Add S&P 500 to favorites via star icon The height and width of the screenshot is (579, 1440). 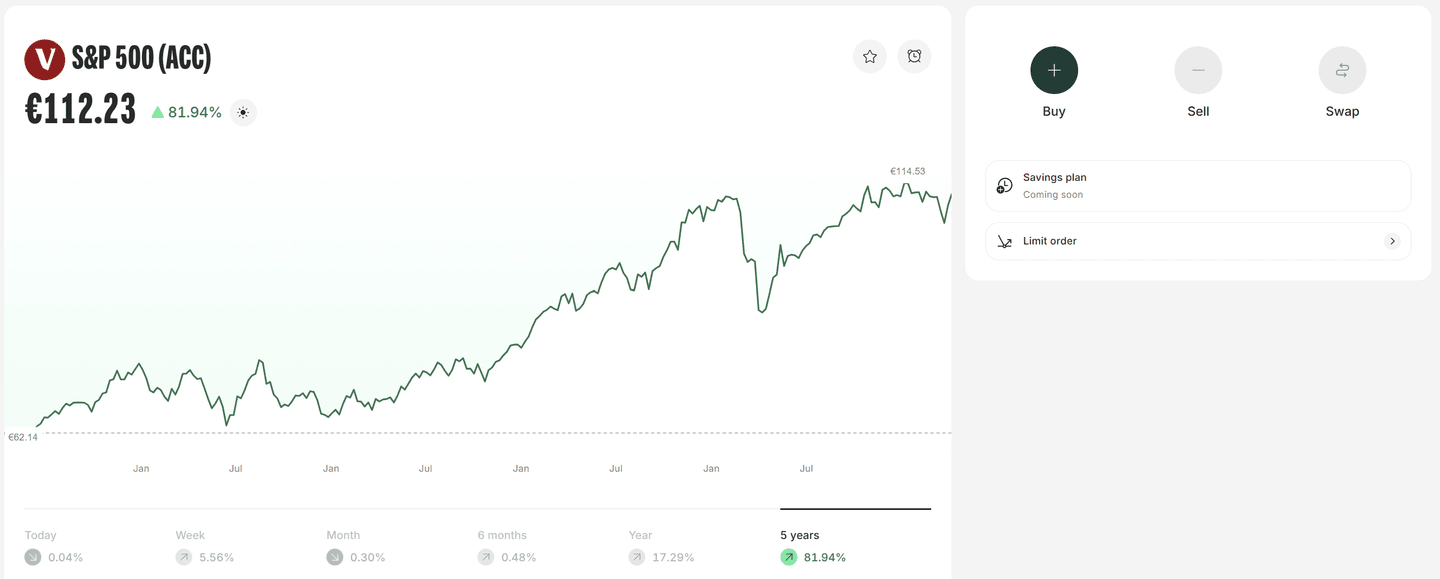click(x=869, y=56)
